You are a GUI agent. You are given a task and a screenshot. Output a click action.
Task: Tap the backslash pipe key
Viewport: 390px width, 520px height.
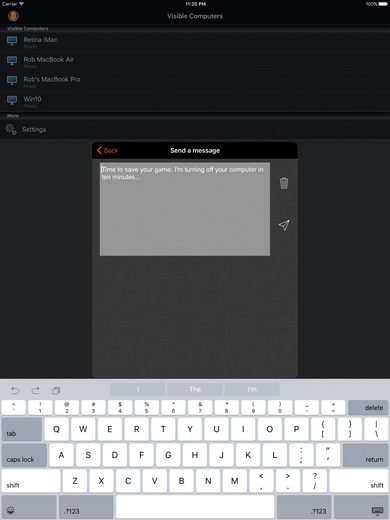pos(376,429)
